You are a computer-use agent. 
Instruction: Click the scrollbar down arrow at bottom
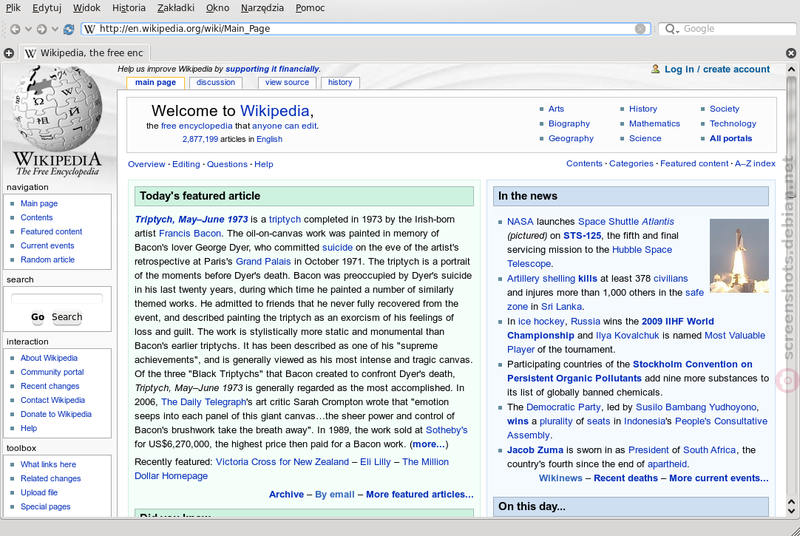click(x=791, y=511)
